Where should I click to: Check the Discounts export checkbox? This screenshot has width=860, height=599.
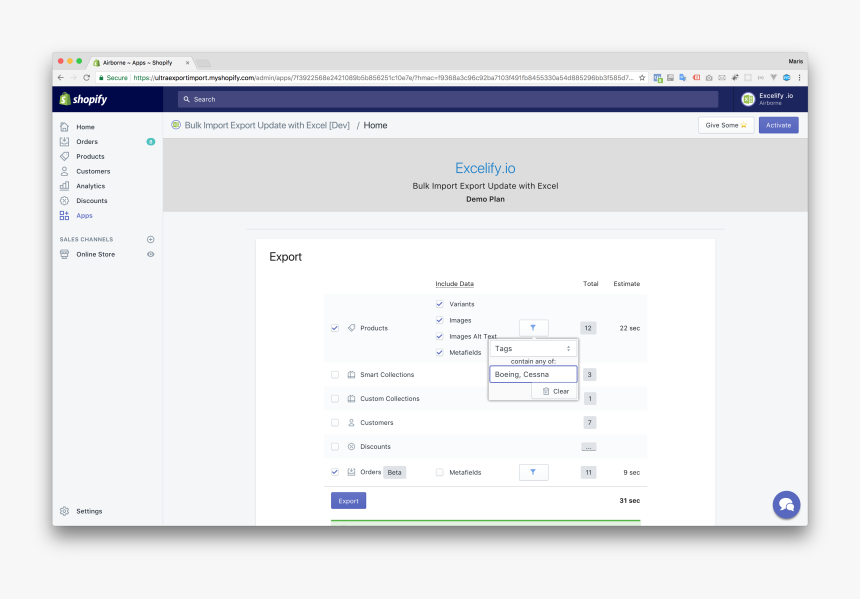tap(335, 447)
